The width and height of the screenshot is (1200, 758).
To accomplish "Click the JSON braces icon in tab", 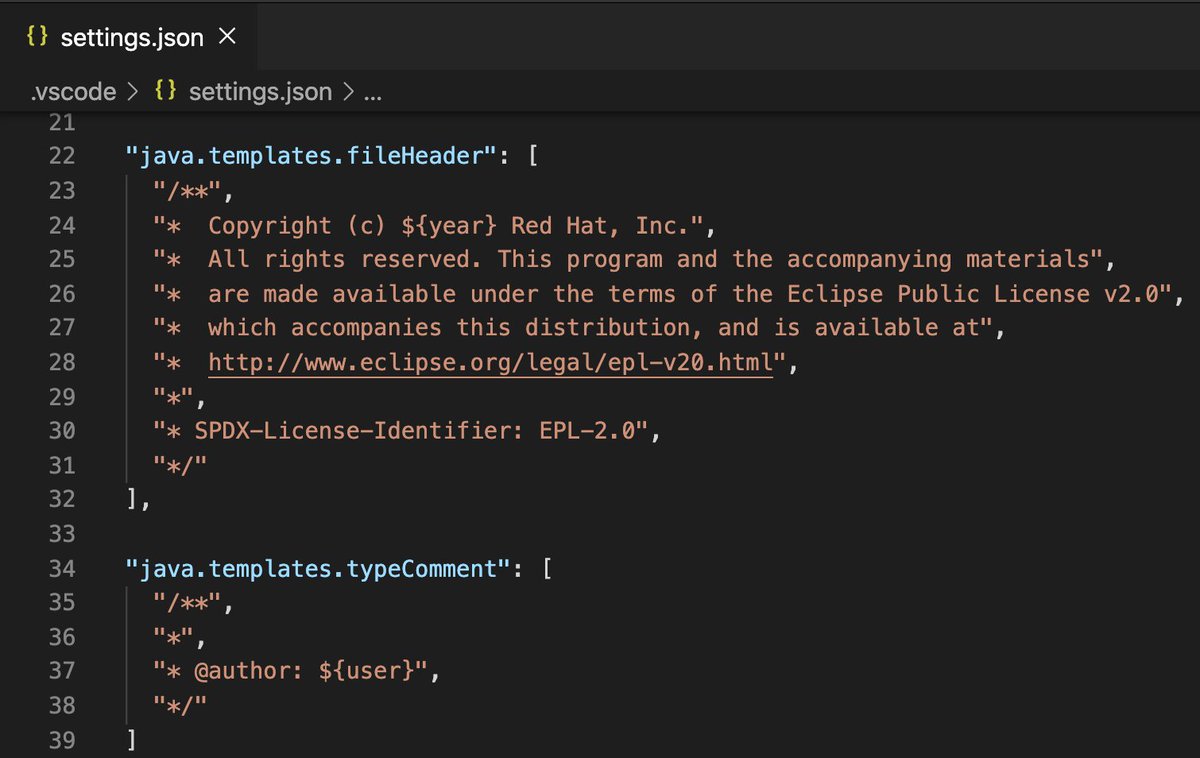I will [38, 38].
